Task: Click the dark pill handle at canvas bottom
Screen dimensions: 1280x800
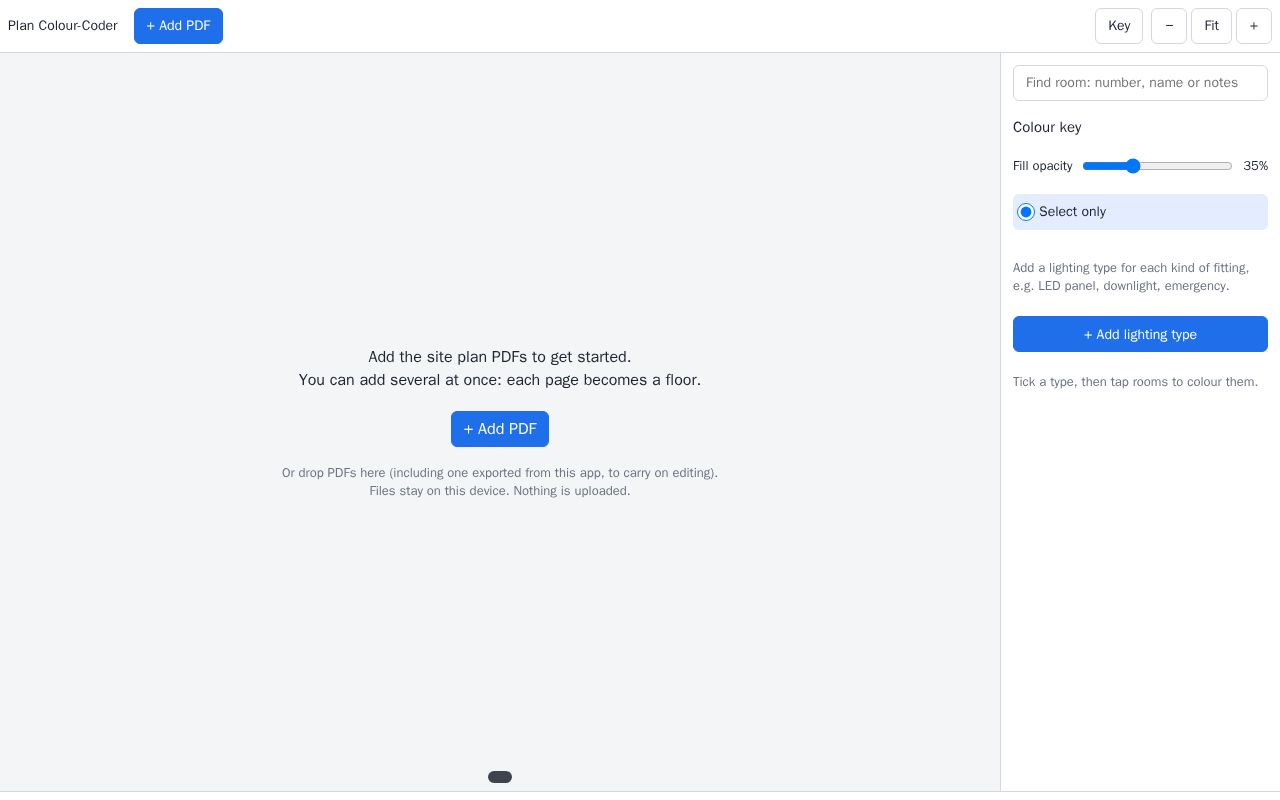Action: pos(500,777)
